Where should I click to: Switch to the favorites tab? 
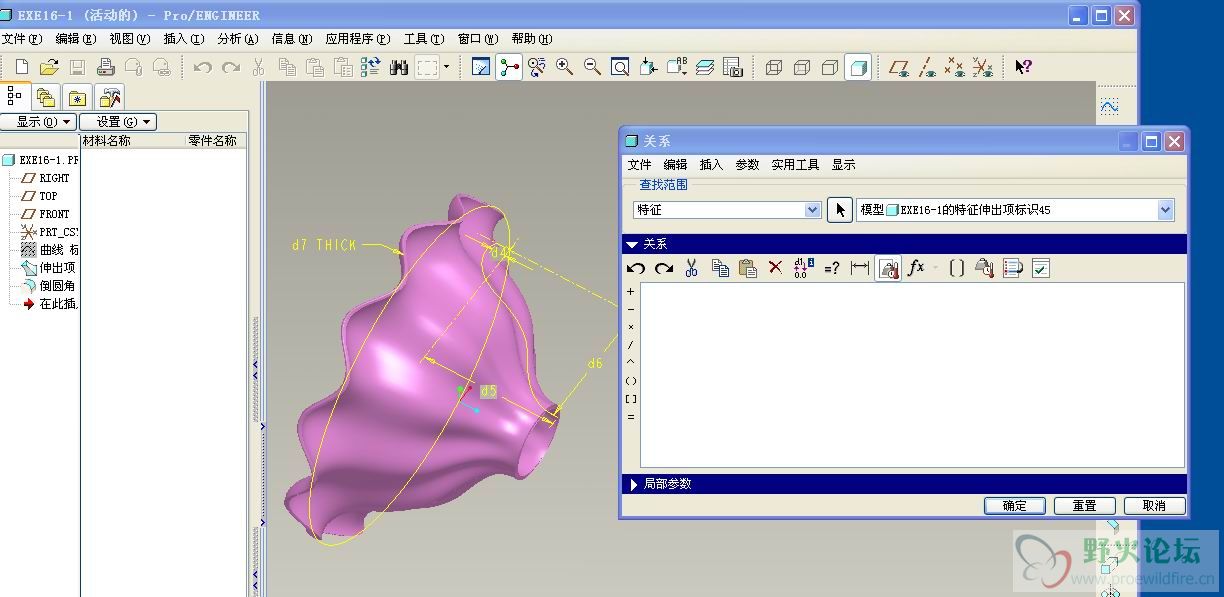tap(77, 97)
